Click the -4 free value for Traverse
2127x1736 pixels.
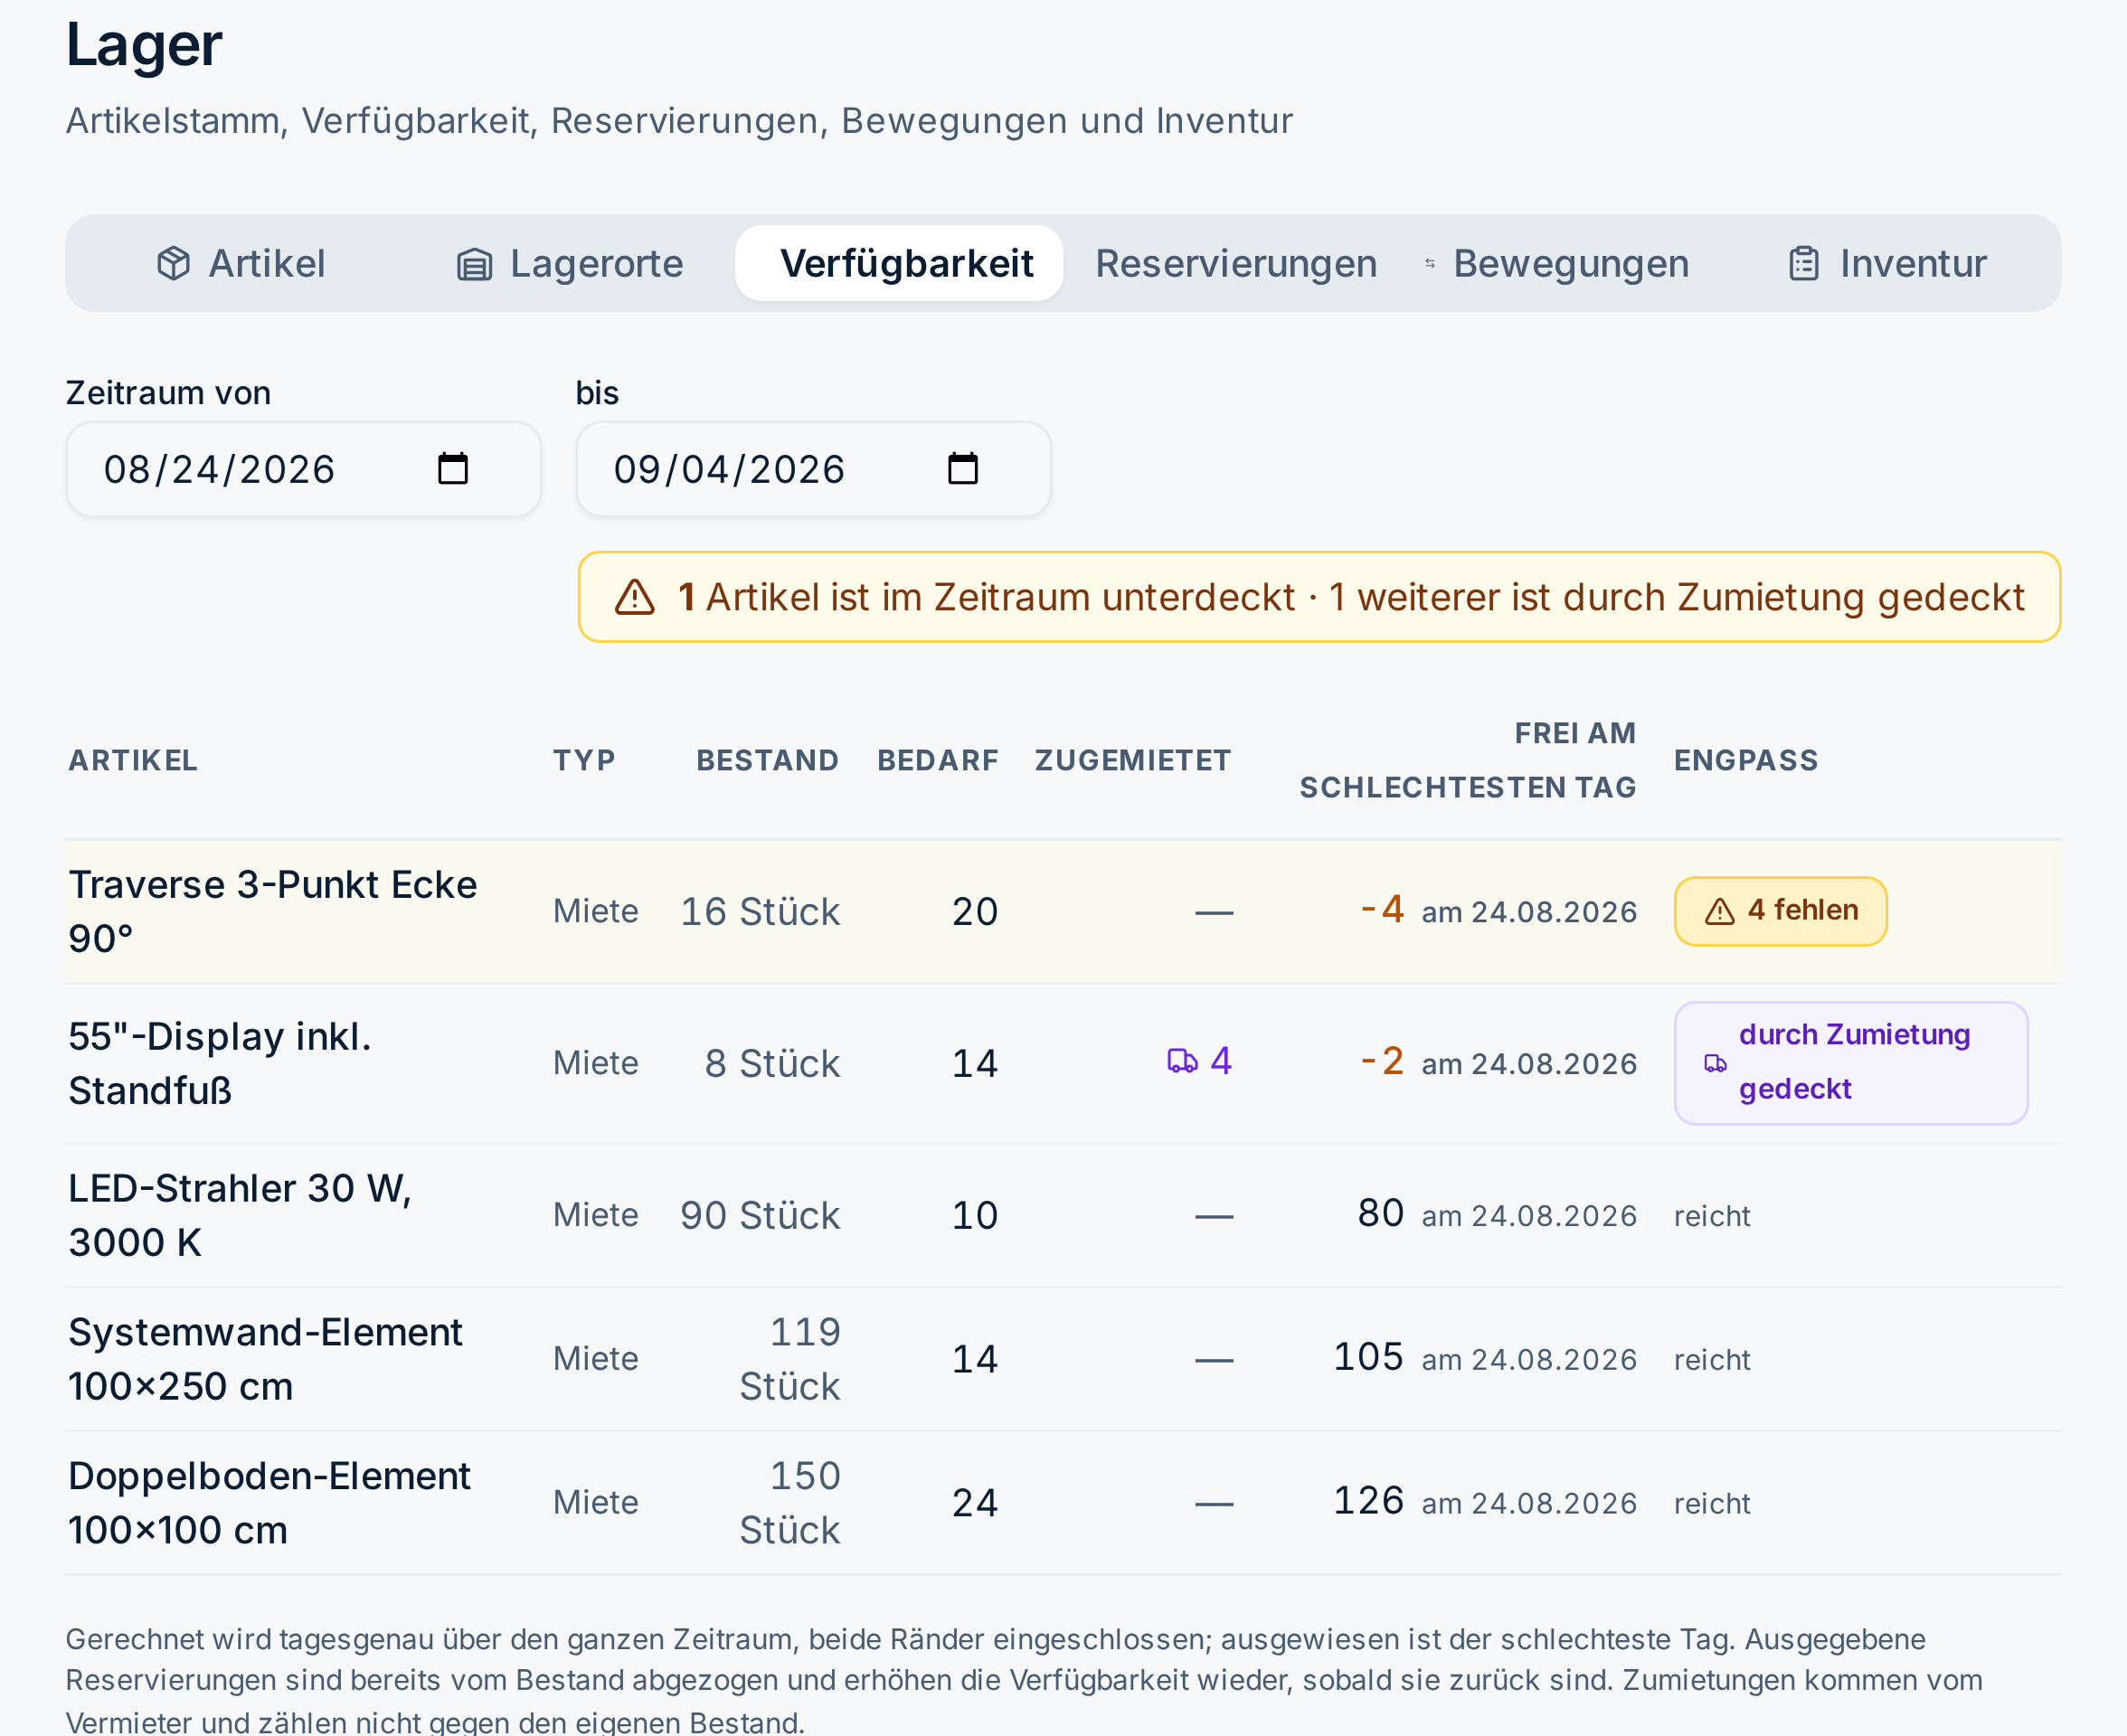pyautogui.click(x=1383, y=909)
